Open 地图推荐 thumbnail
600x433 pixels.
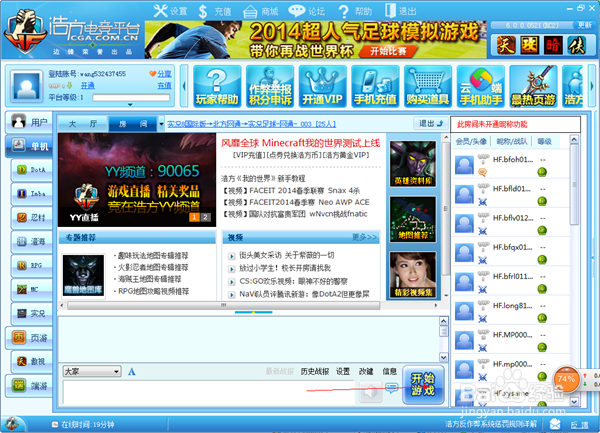(413, 219)
